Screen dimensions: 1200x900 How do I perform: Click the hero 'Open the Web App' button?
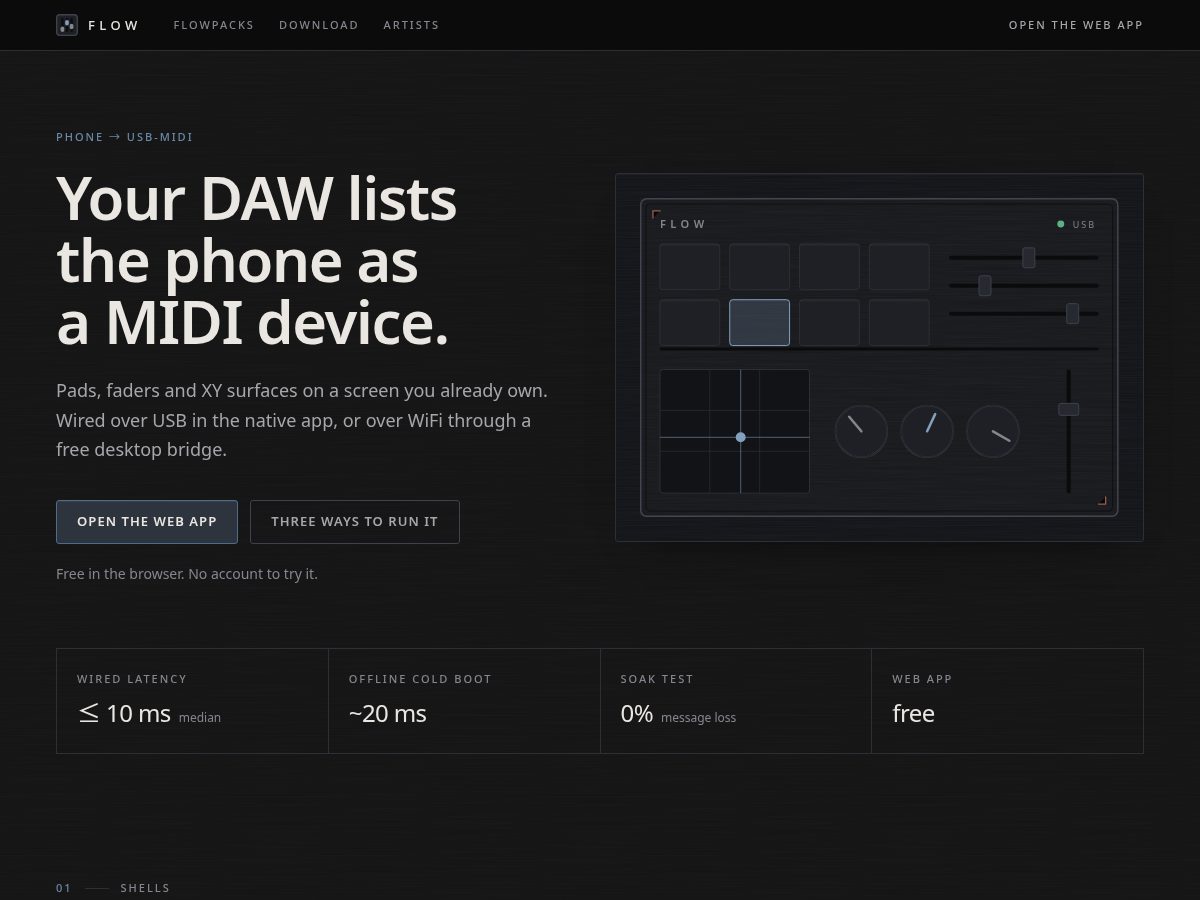pyautogui.click(x=147, y=522)
